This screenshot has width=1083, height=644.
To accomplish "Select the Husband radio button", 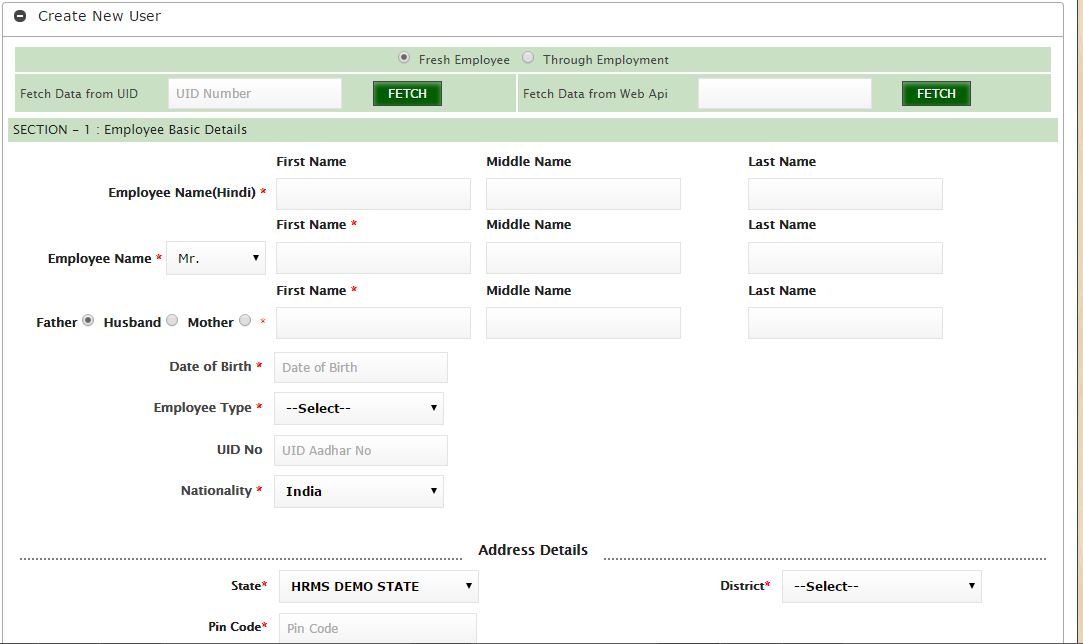I will tap(172, 321).
